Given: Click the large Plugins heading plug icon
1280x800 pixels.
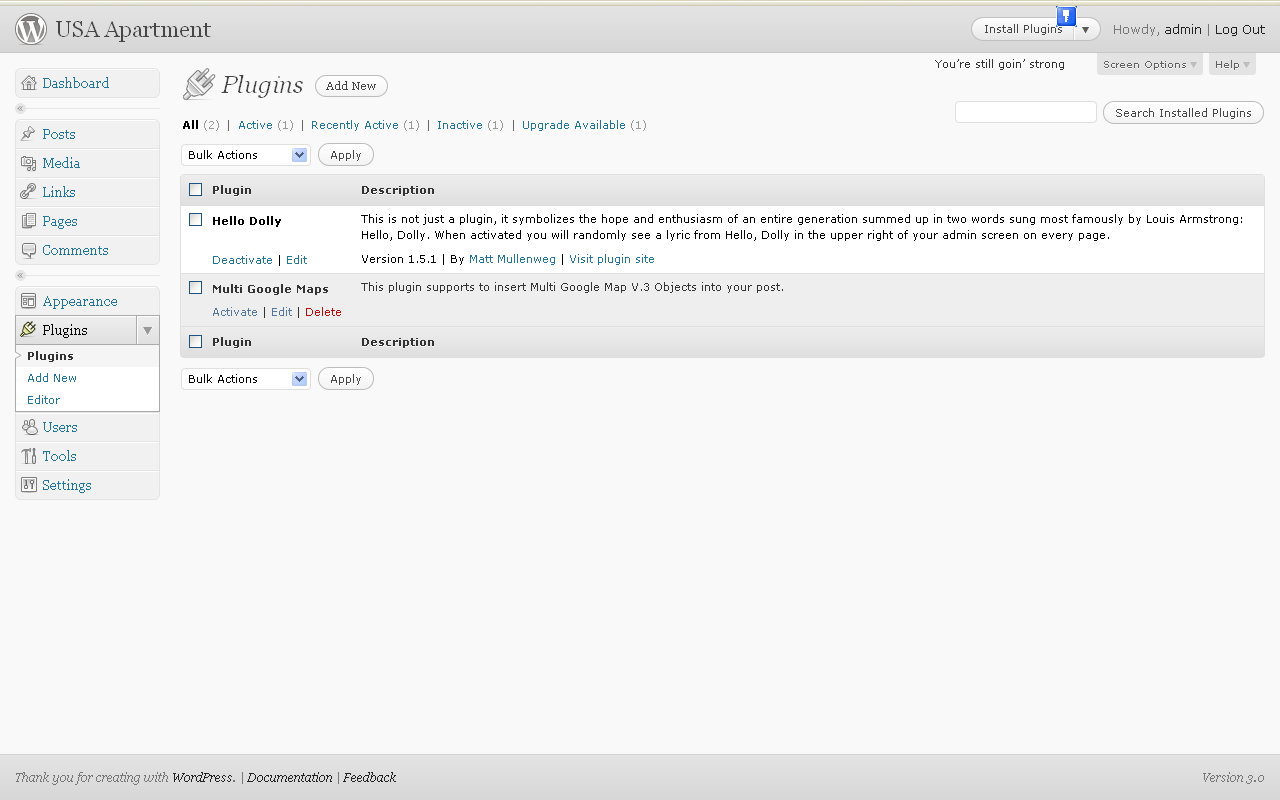Looking at the screenshot, I should coord(198,85).
